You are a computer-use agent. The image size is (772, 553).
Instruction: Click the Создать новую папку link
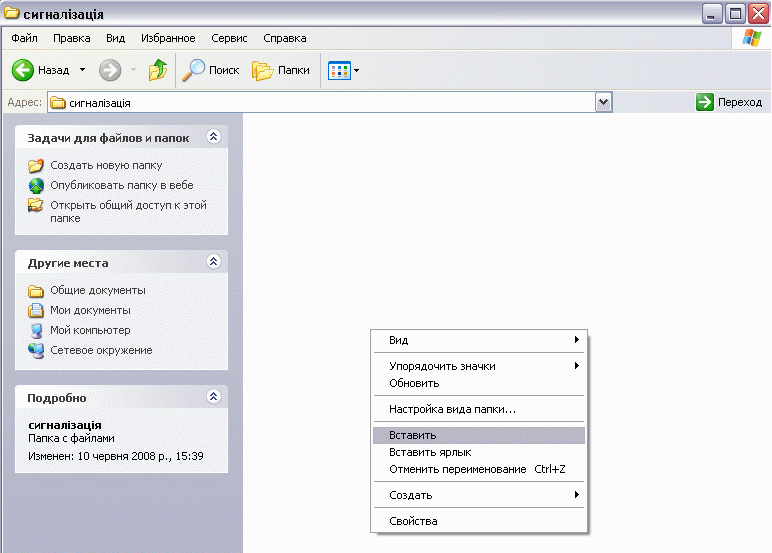click(105, 165)
